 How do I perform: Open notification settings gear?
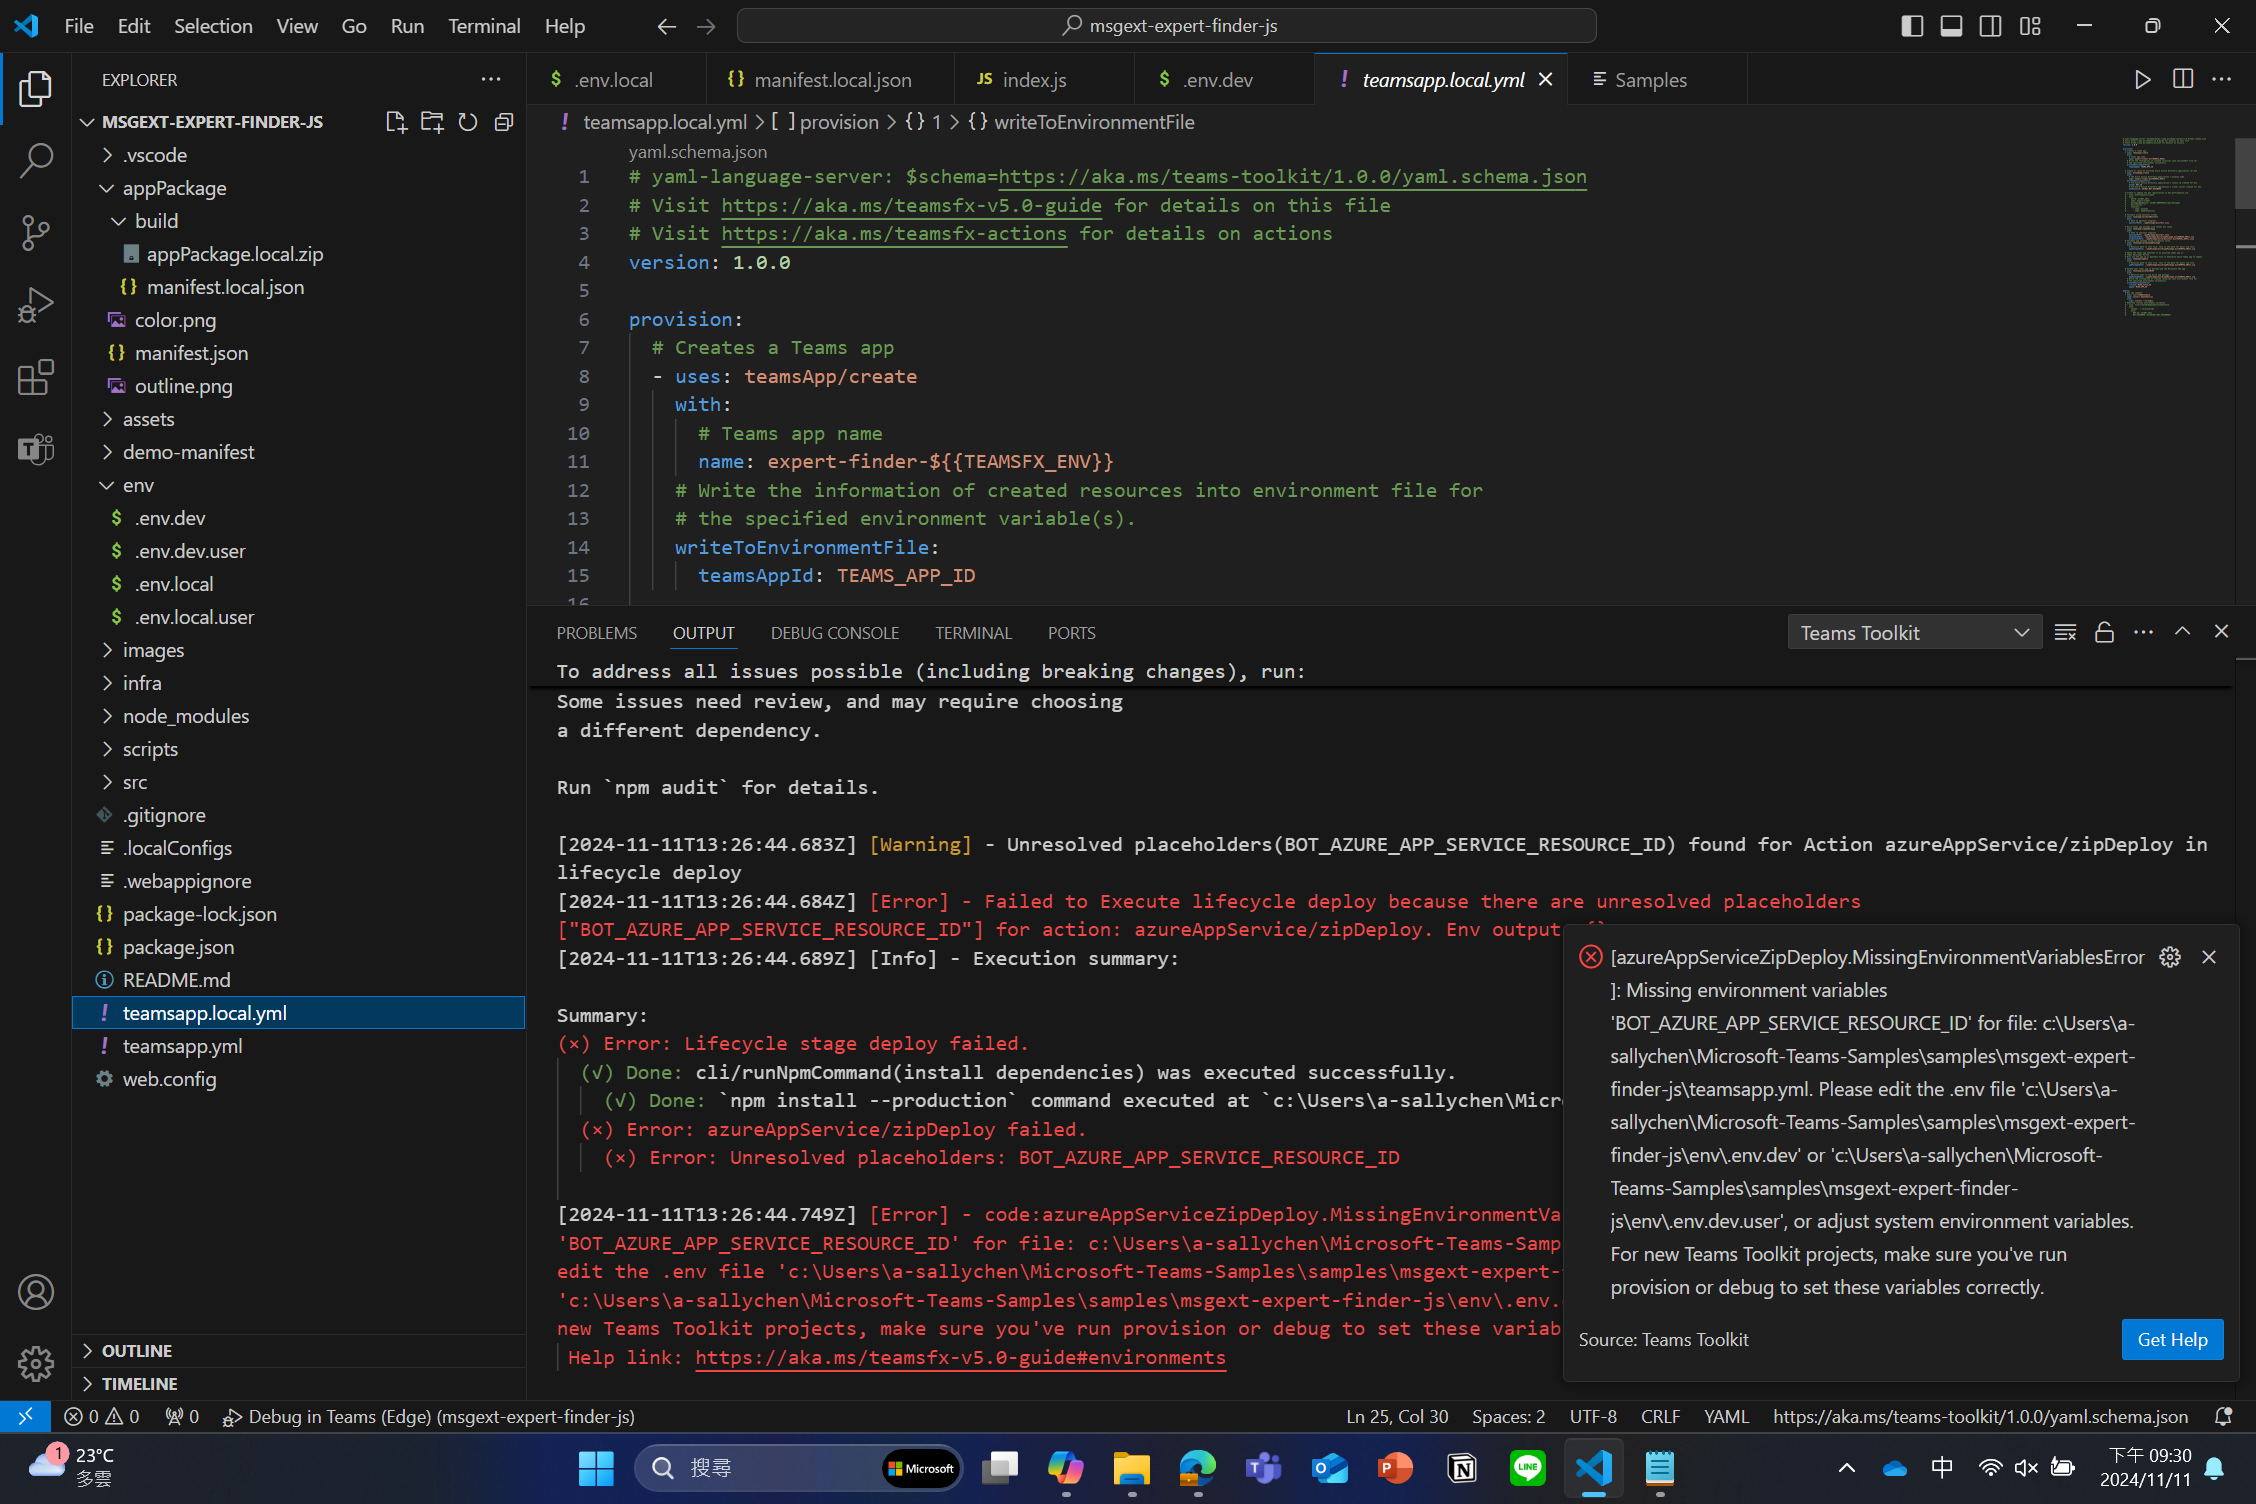pyautogui.click(x=2169, y=957)
